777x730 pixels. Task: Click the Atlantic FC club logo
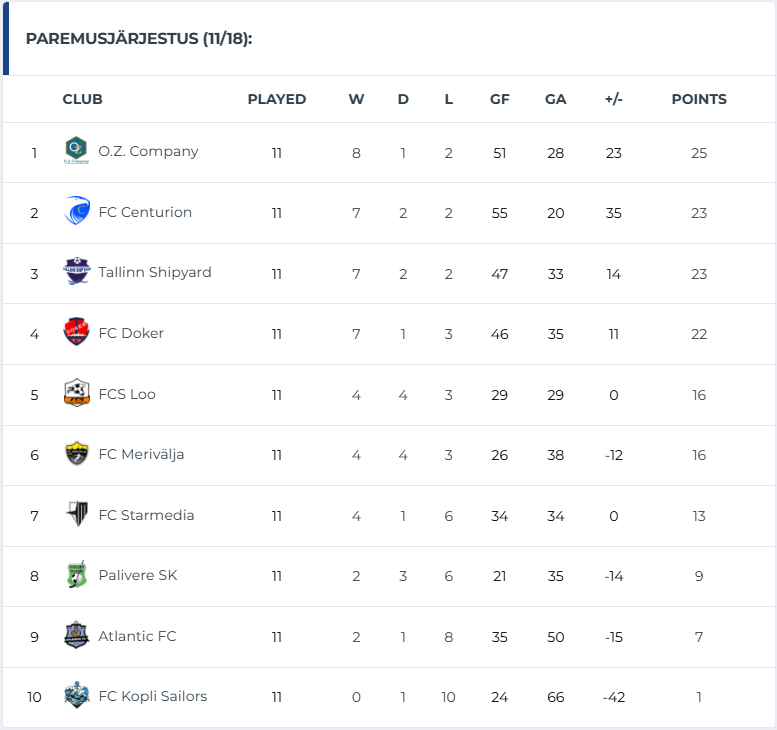click(x=76, y=636)
